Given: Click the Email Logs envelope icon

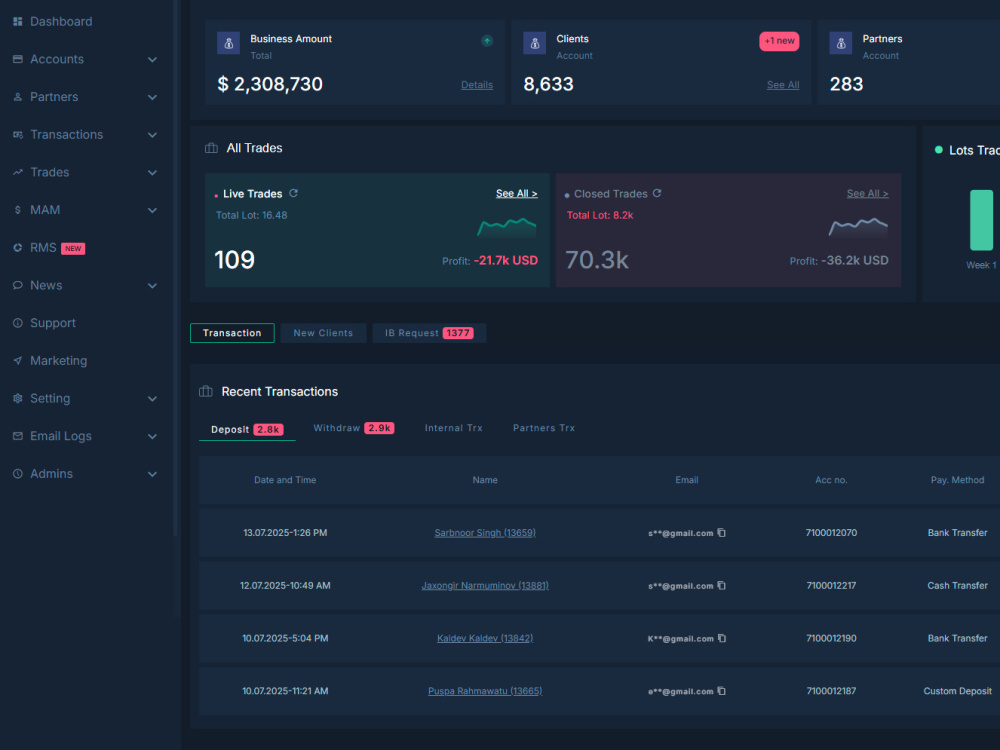Looking at the screenshot, I should (18, 436).
